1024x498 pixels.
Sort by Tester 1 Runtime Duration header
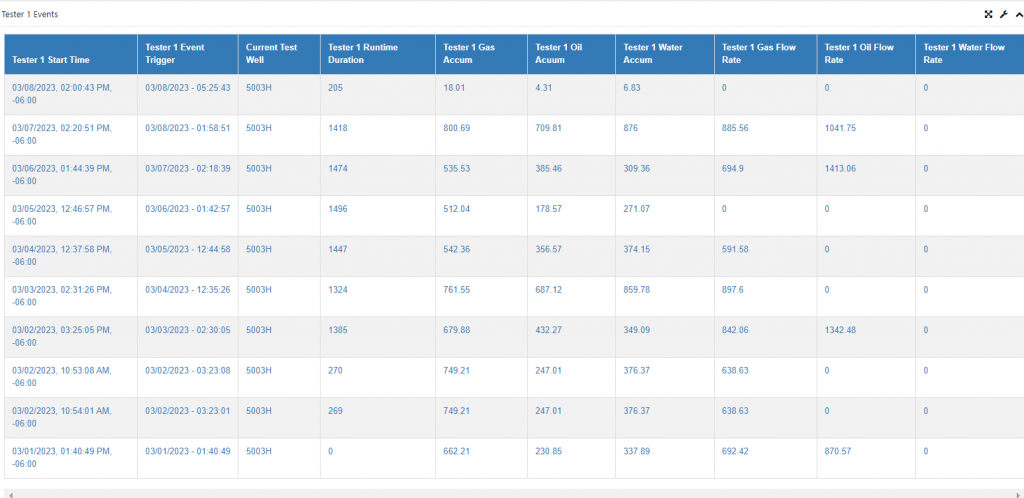363,54
